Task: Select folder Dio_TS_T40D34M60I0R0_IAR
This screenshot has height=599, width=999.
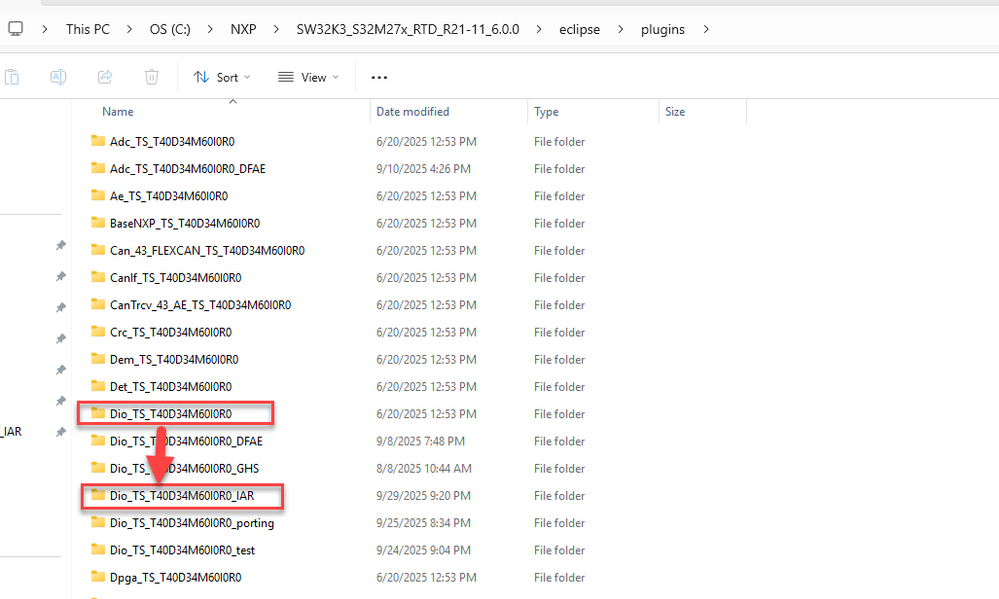Action: click(182, 496)
